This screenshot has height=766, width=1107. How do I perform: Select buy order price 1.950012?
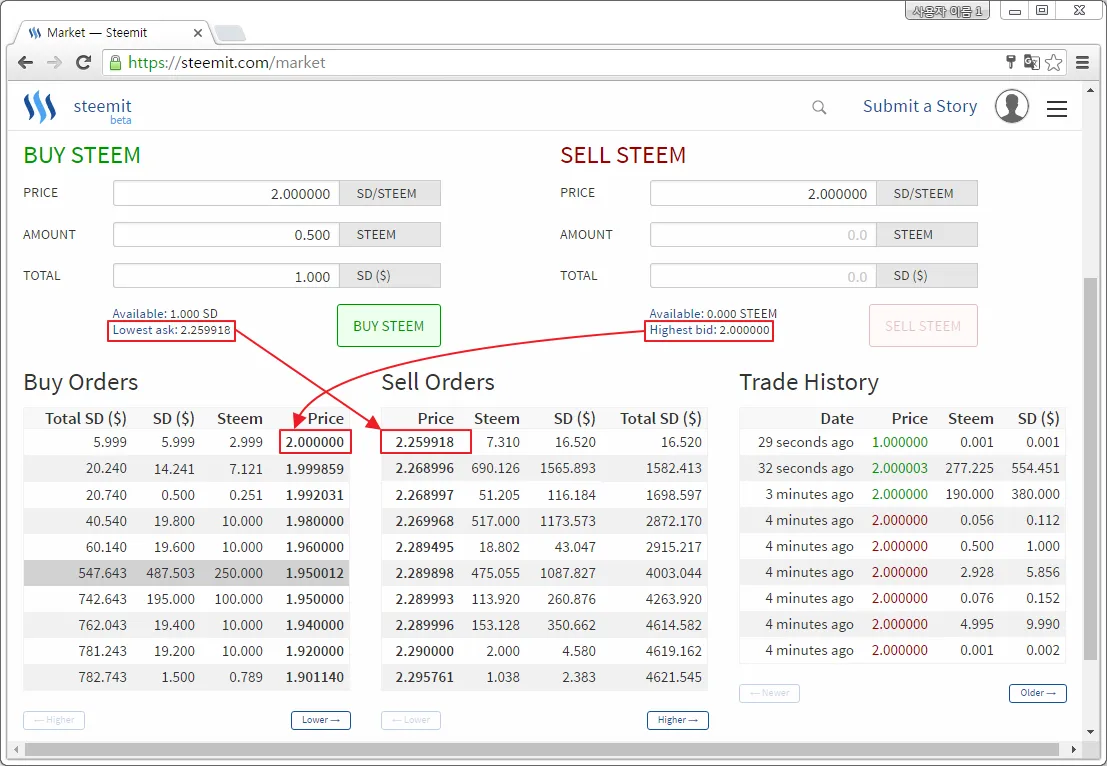[x=315, y=573]
